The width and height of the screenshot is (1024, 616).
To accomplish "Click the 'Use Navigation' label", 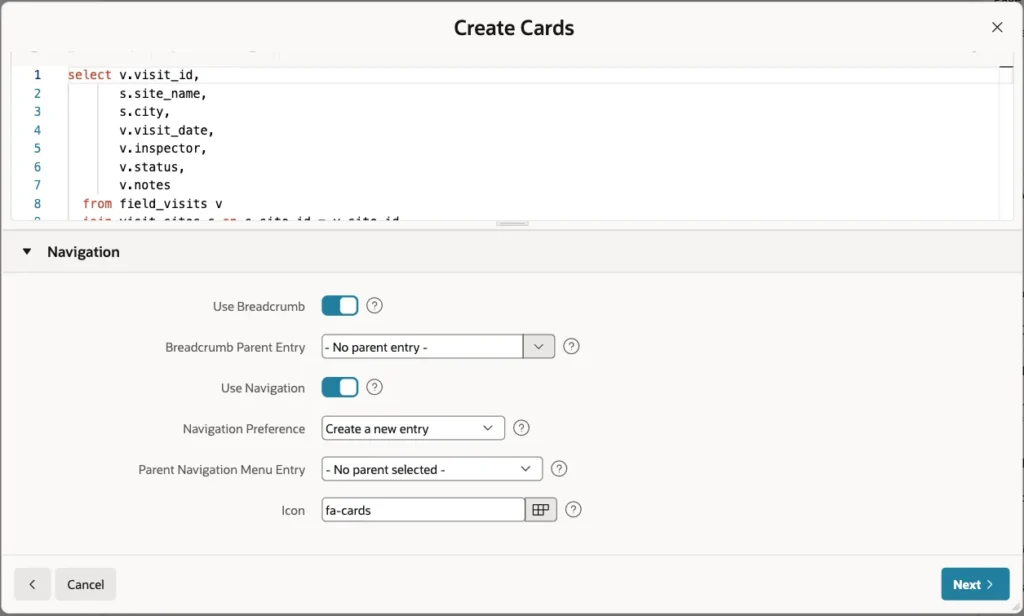I will [x=263, y=388].
